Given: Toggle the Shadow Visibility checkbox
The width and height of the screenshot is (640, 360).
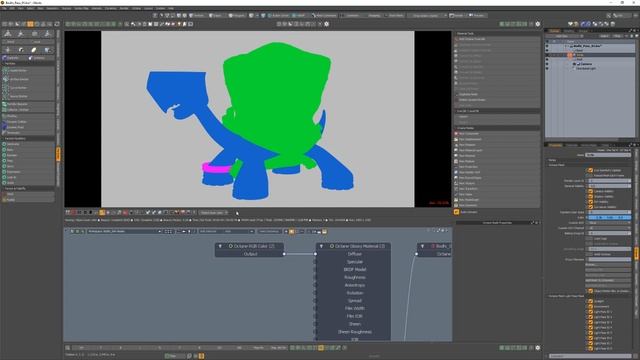Looking at the screenshot, I should [590, 196].
